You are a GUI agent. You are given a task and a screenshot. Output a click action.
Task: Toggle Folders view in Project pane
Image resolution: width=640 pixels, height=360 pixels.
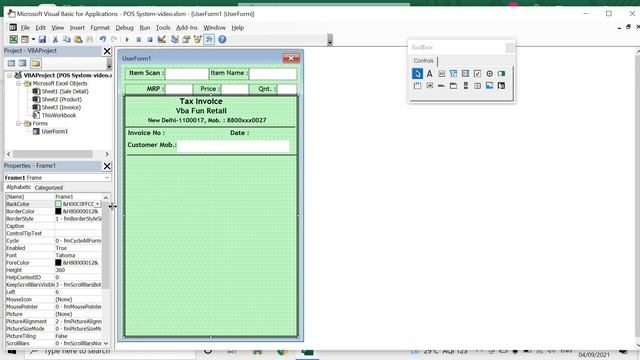[x=36, y=64]
